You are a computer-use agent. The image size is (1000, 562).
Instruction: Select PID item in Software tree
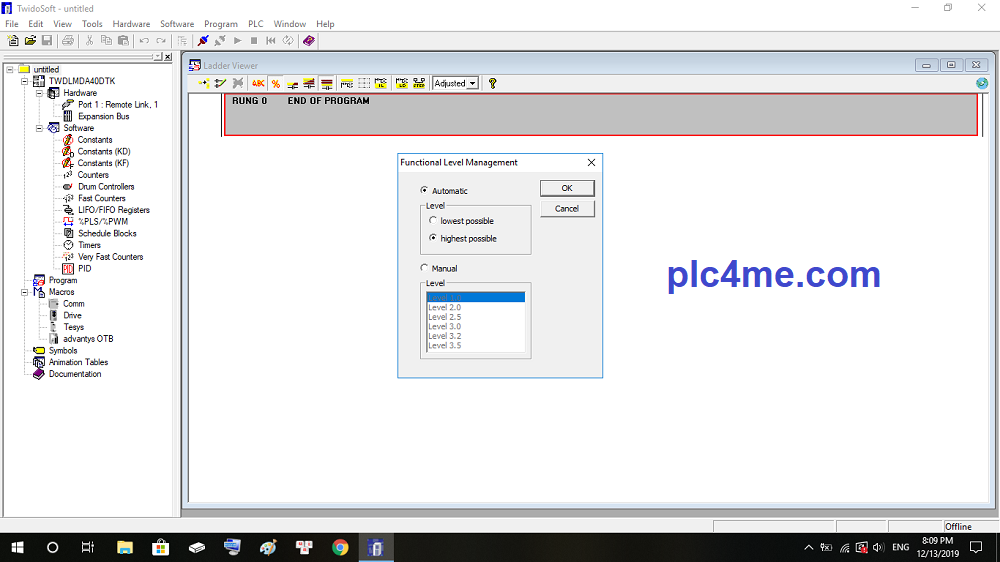pyautogui.click(x=84, y=269)
